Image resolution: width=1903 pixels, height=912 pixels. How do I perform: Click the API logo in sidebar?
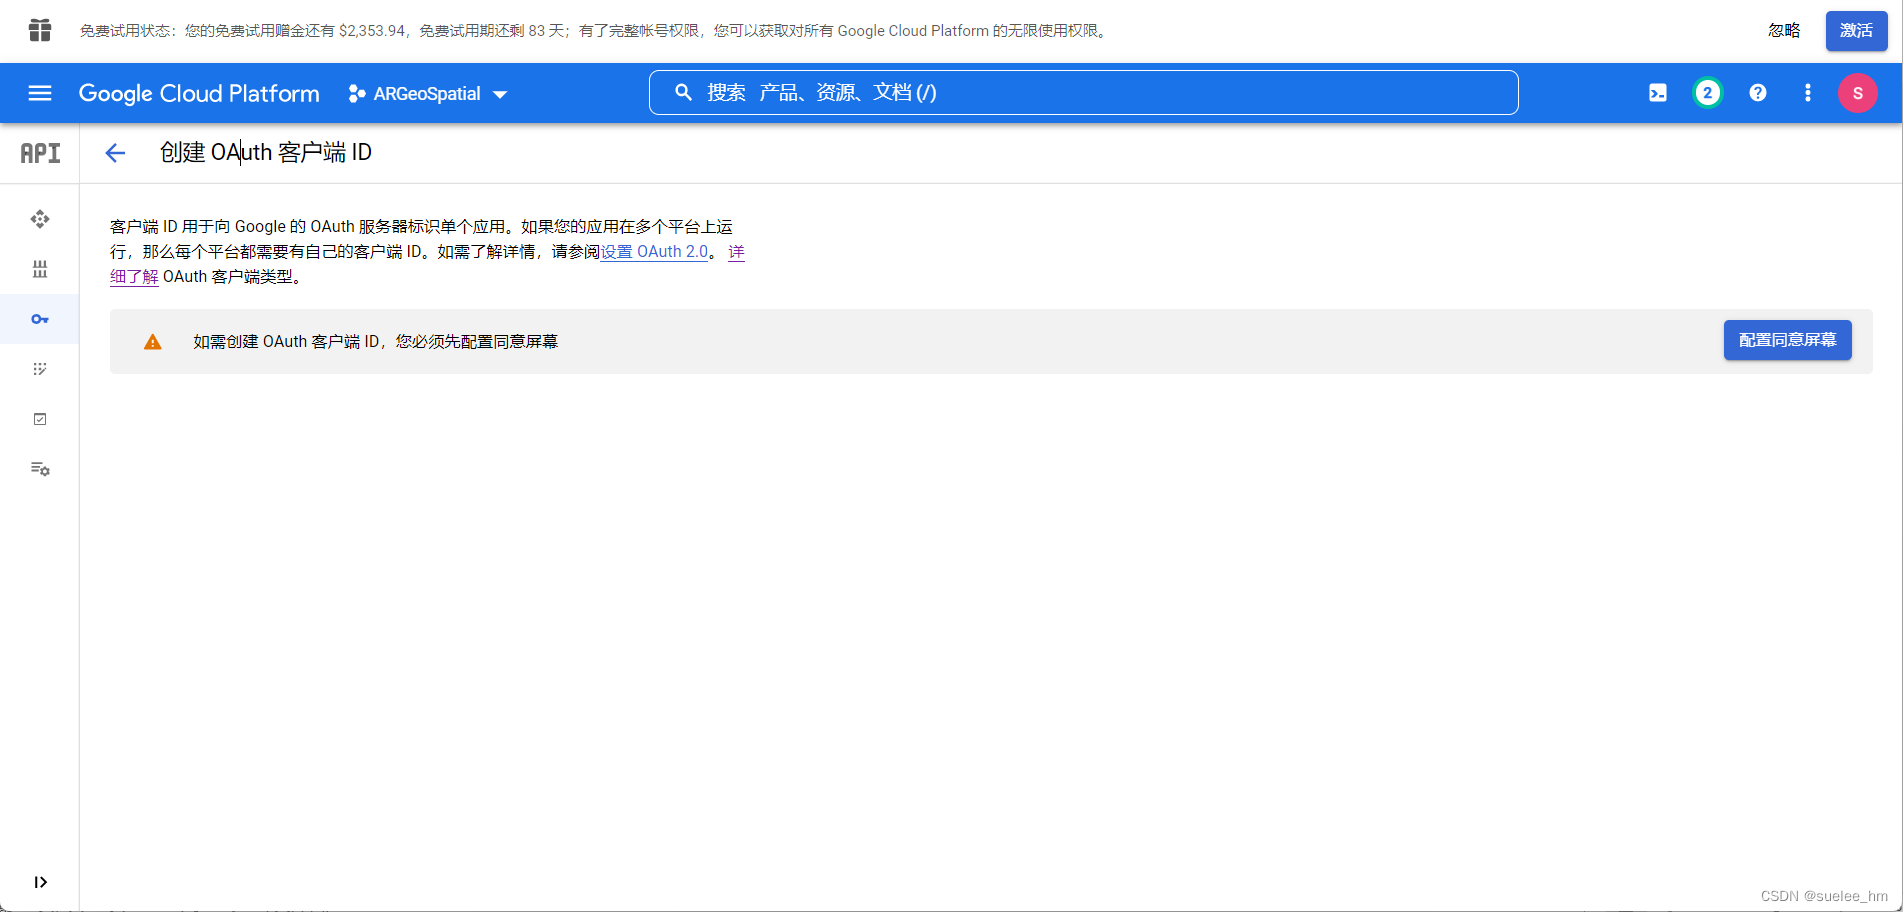click(40, 153)
